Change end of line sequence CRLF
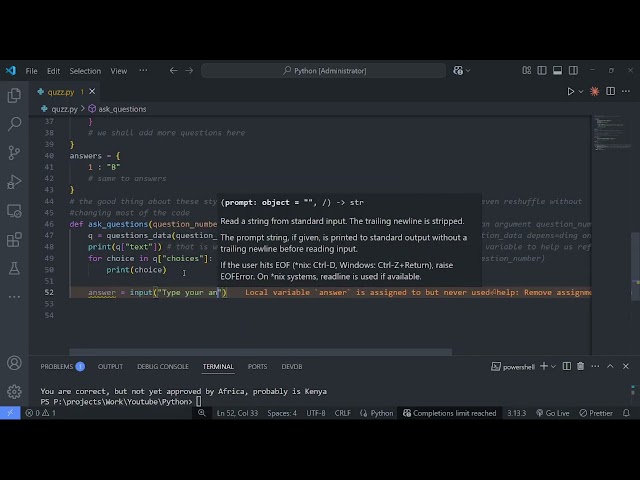The width and height of the screenshot is (640, 480). [342, 413]
